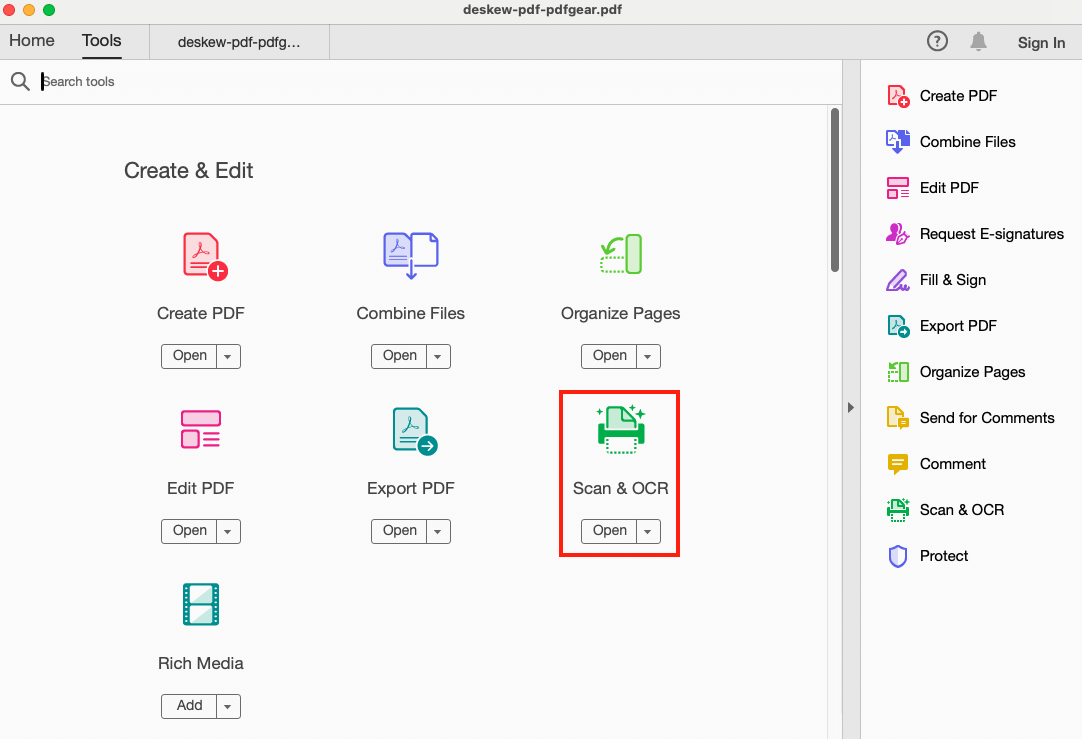Click Comment label in sidebar
The height and width of the screenshot is (739, 1082).
pos(953,464)
